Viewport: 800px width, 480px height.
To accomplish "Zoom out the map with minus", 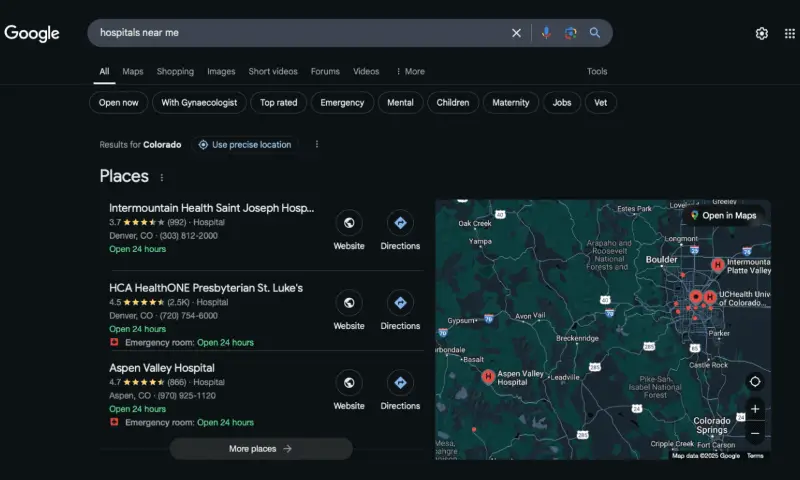I will tap(755, 434).
